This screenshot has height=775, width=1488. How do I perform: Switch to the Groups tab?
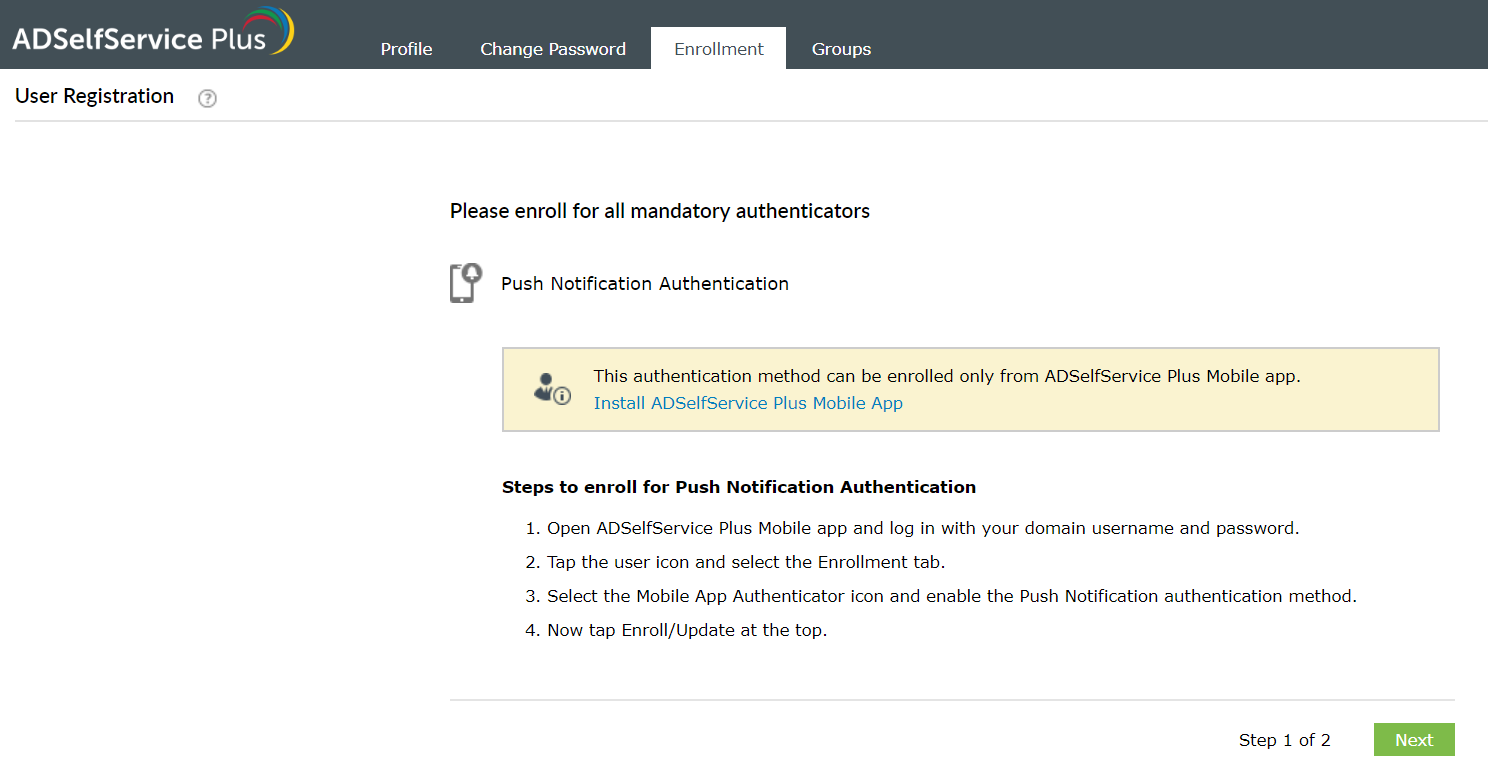pos(841,48)
